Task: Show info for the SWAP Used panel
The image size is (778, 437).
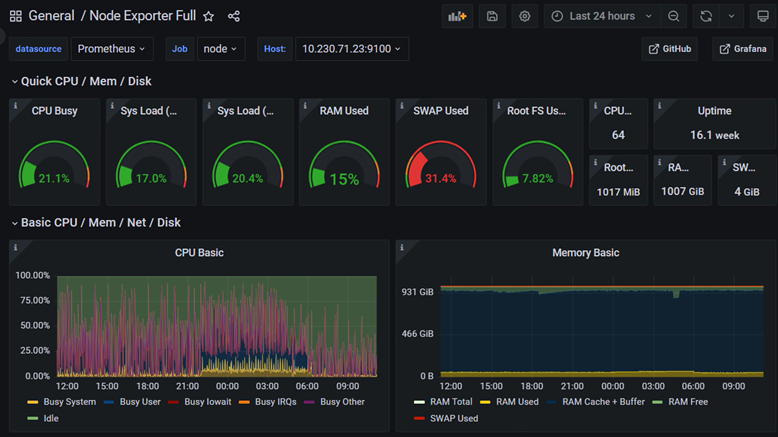Action: 402,106
